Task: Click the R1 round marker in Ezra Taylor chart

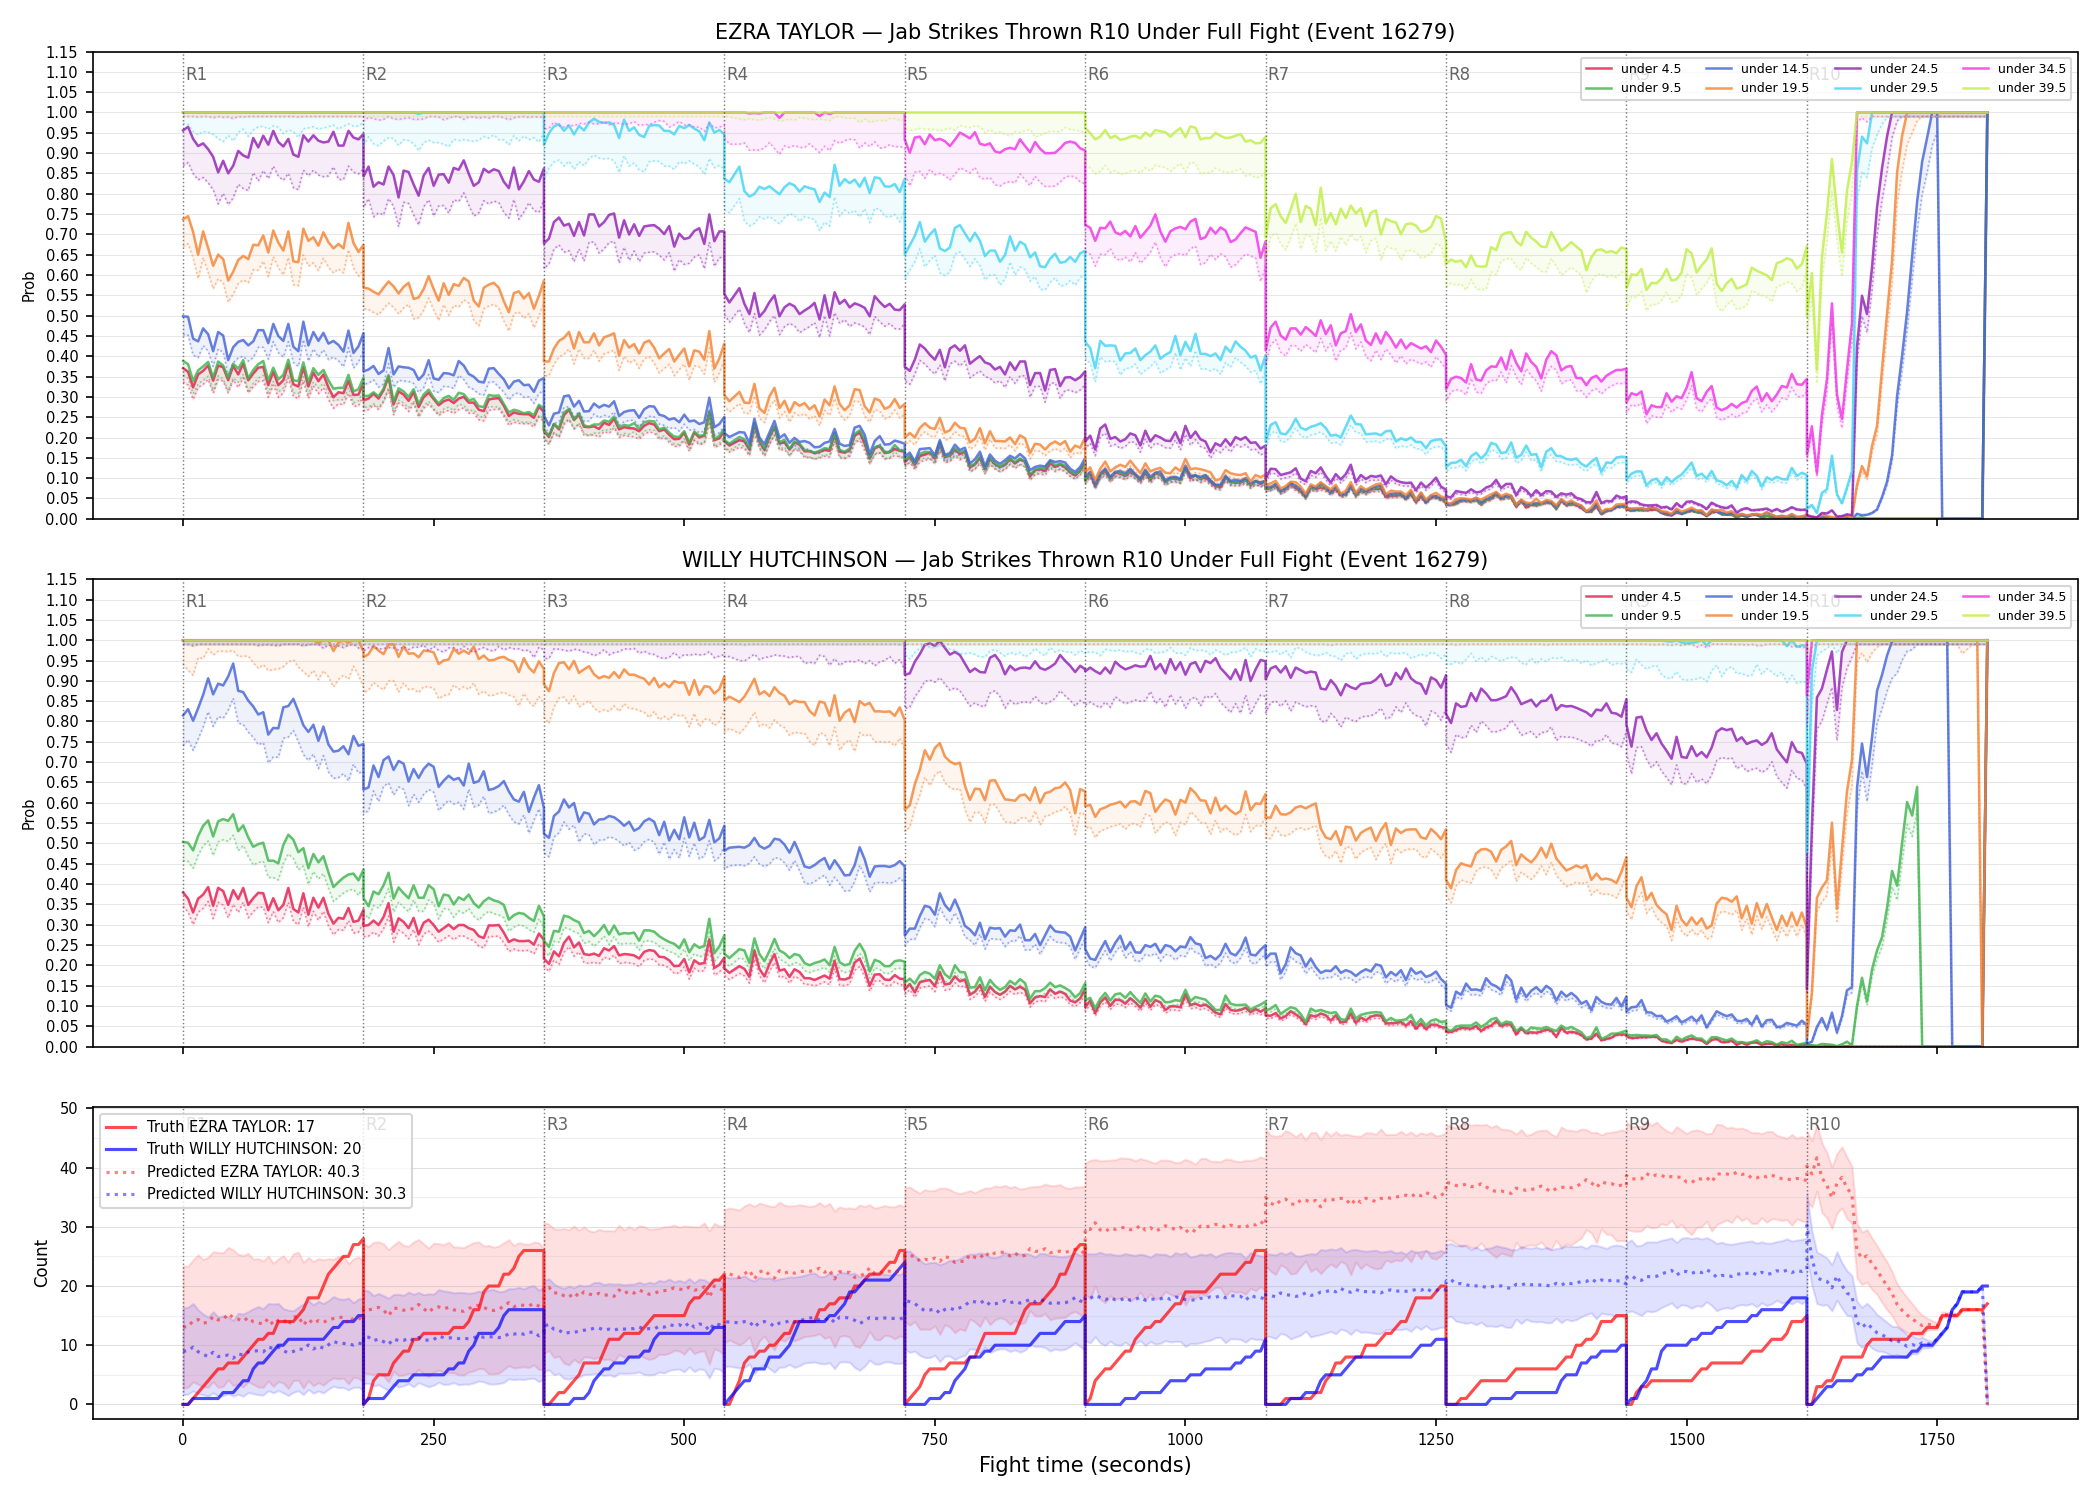Action: [x=196, y=74]
